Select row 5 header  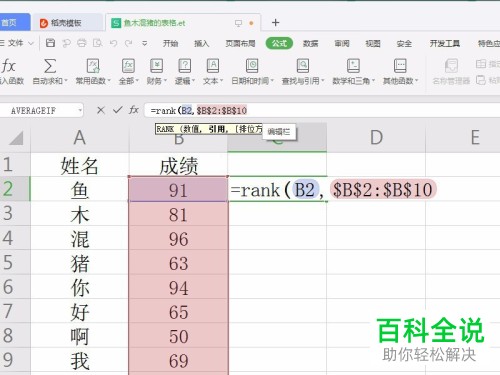point(15,262)
